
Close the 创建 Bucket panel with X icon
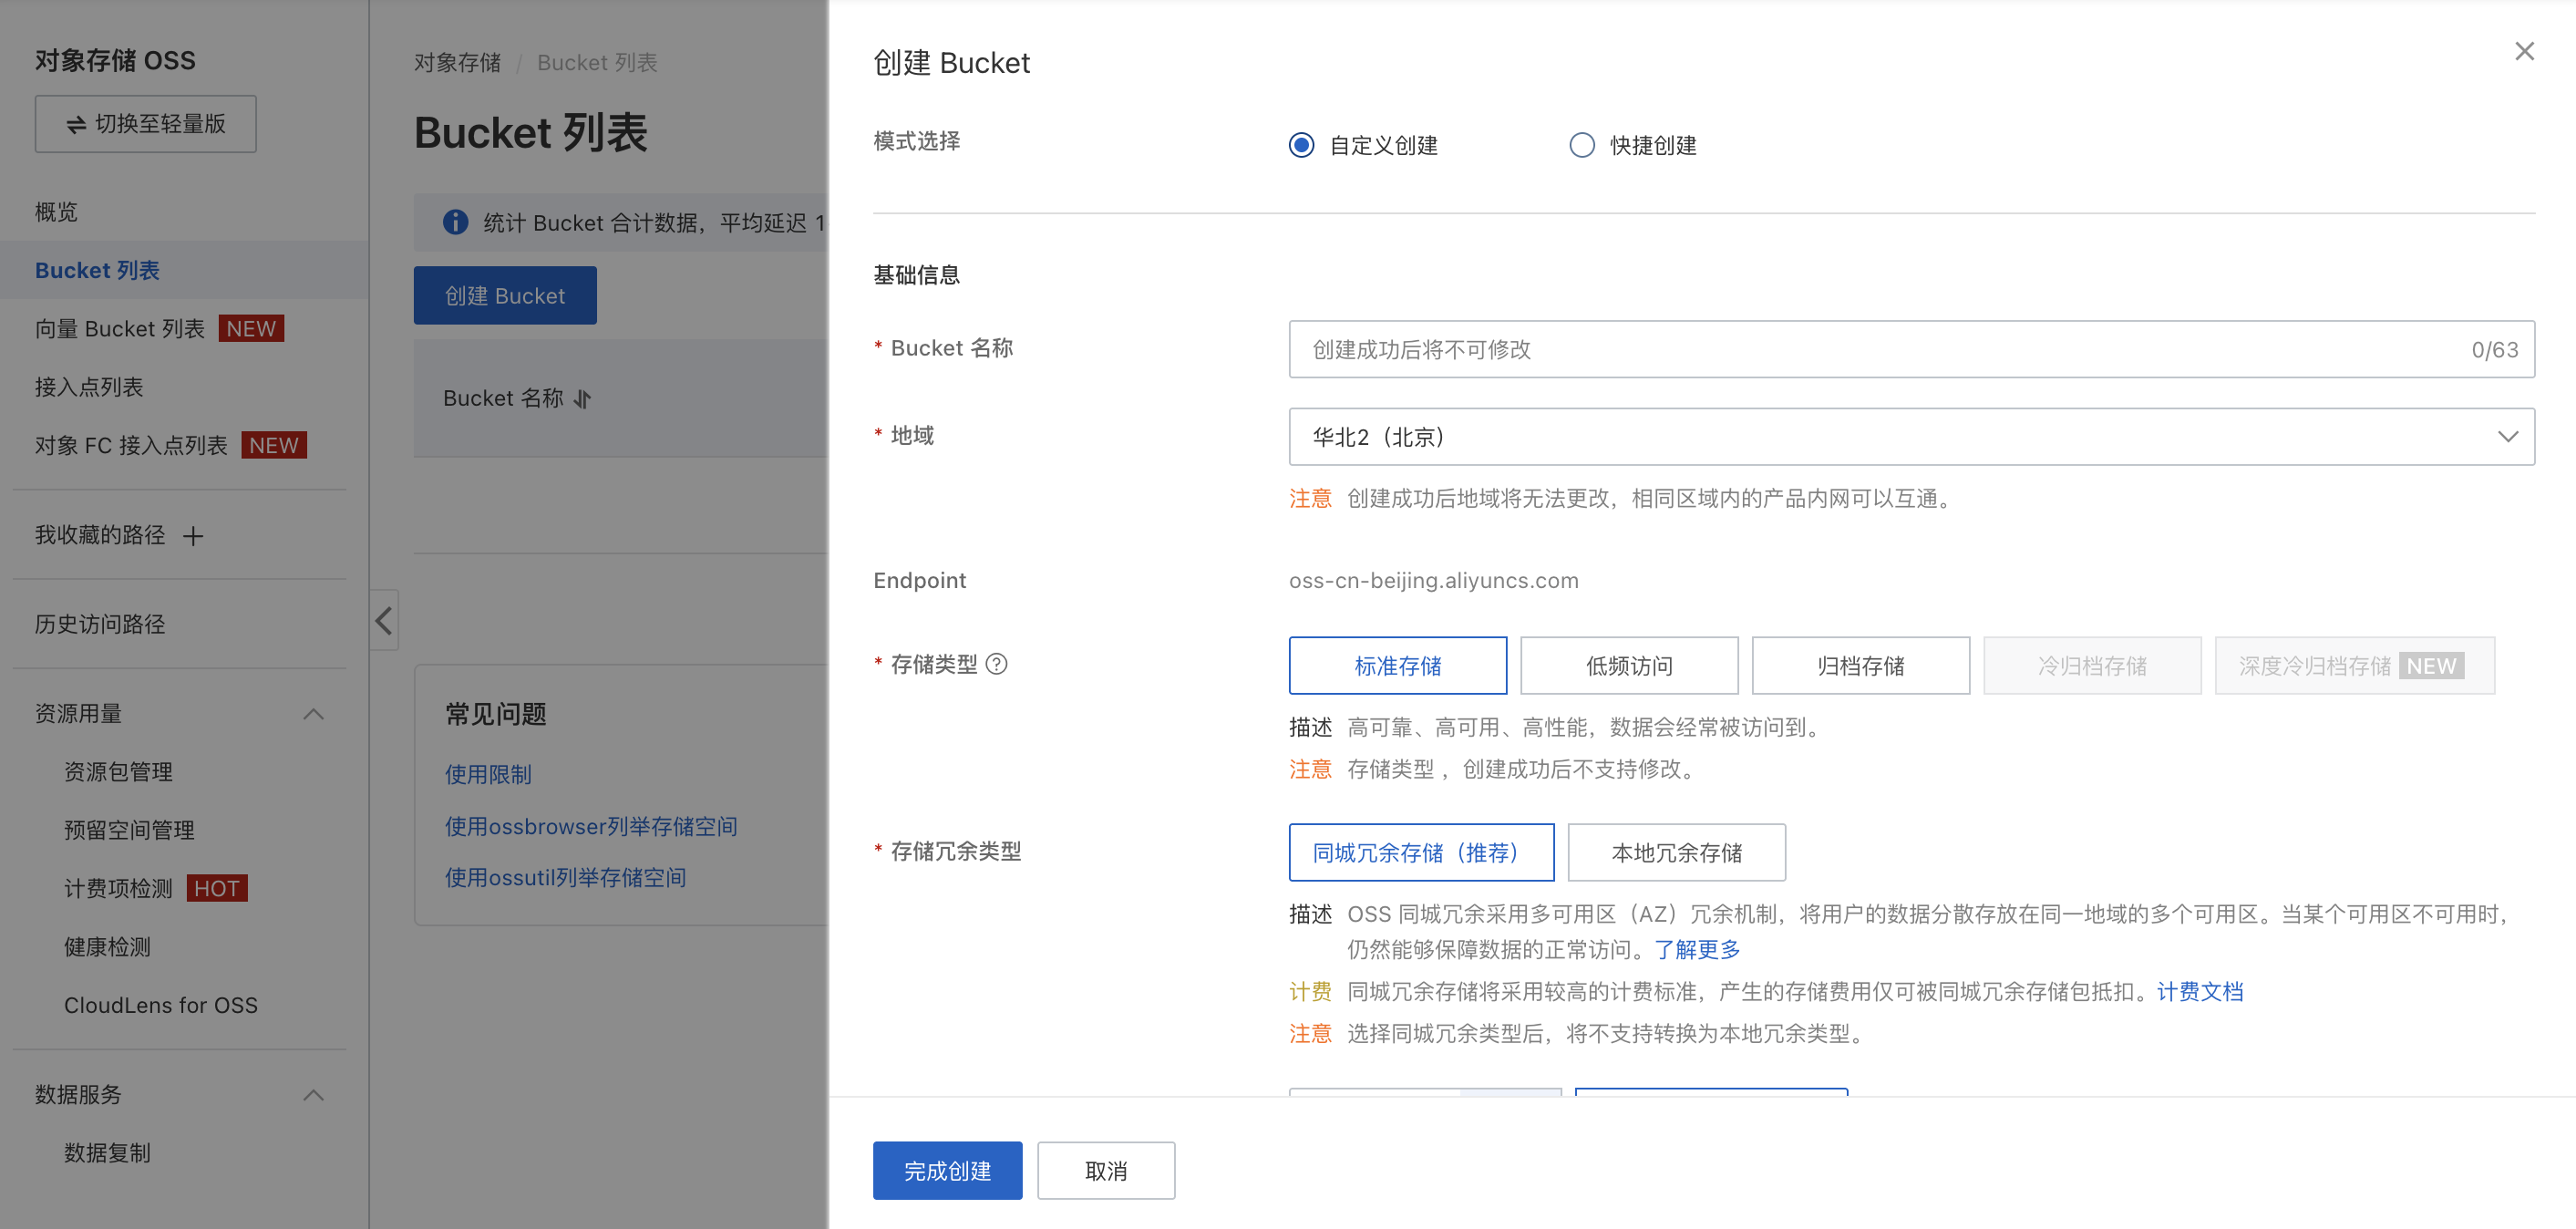2523,51
